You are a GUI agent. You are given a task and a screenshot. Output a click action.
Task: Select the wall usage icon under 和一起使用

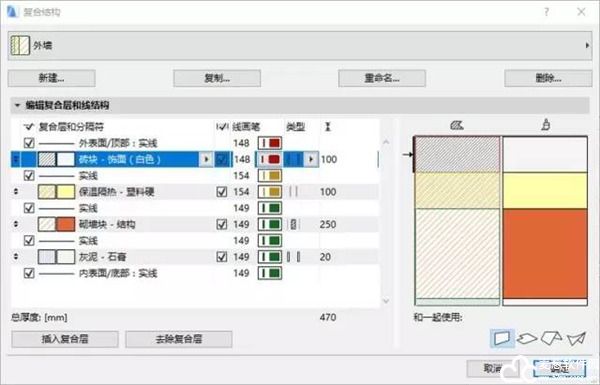[502, 338]
